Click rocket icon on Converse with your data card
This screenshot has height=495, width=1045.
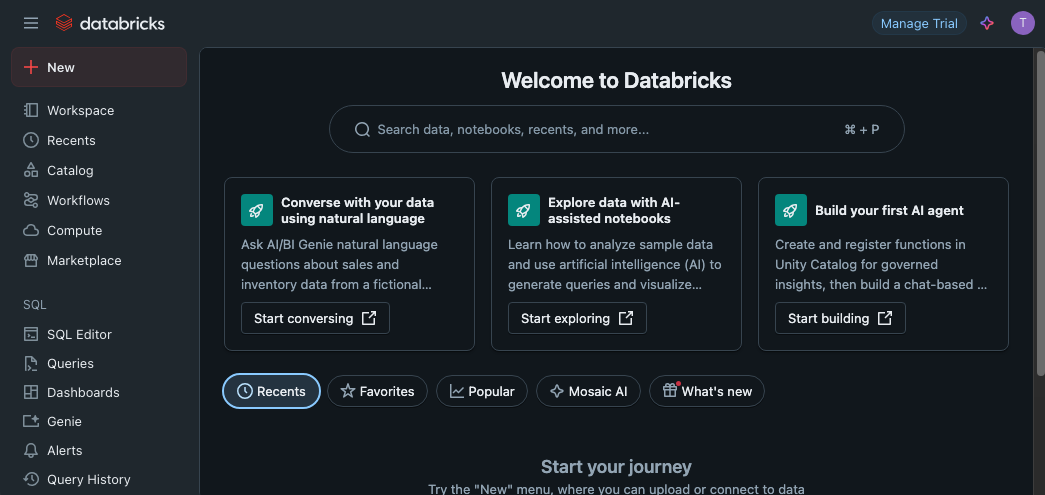[x=257, y=211]
